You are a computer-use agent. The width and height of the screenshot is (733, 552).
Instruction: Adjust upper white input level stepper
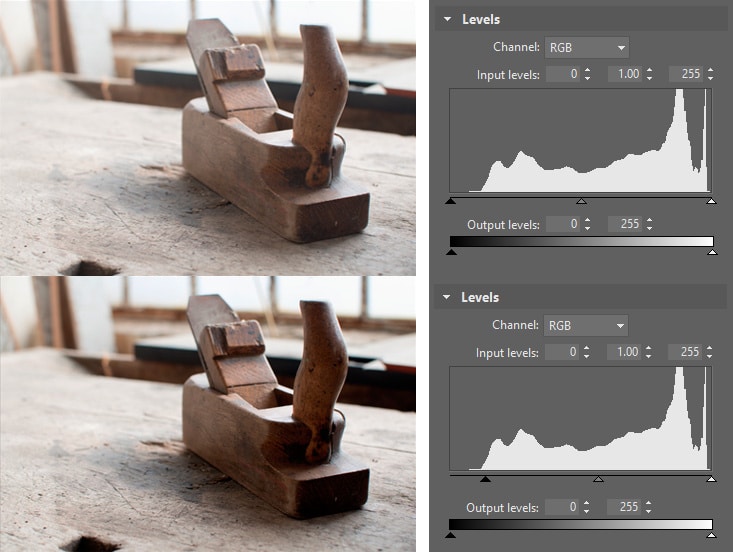point(711,74)
